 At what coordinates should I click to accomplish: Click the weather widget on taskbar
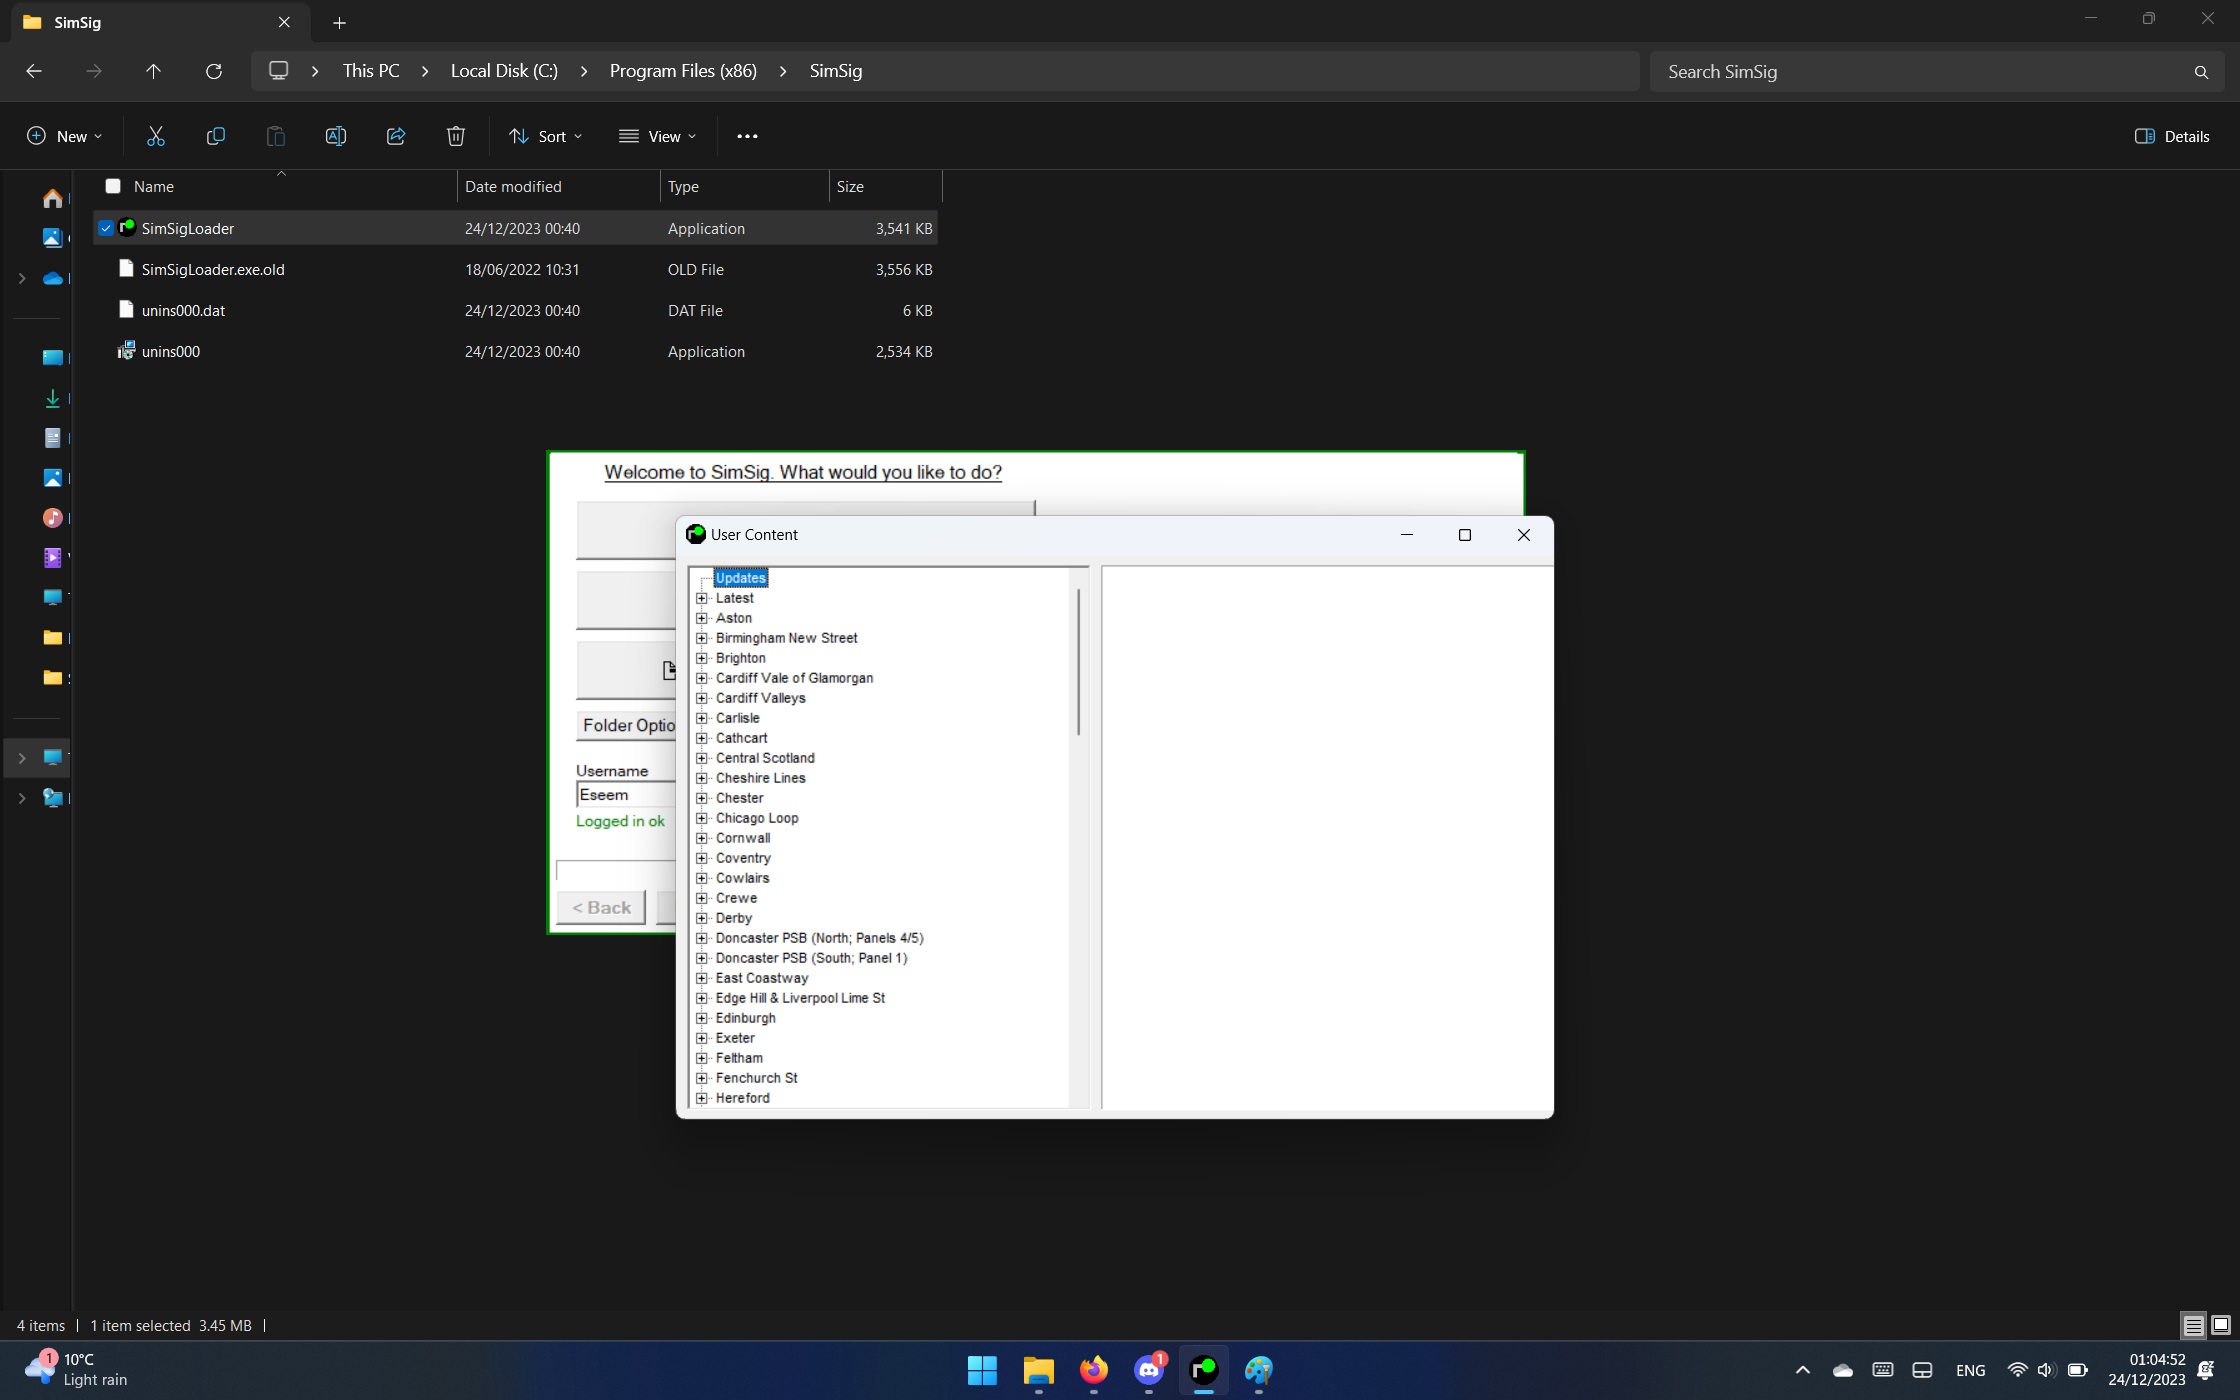click(x=77, y=1370)
